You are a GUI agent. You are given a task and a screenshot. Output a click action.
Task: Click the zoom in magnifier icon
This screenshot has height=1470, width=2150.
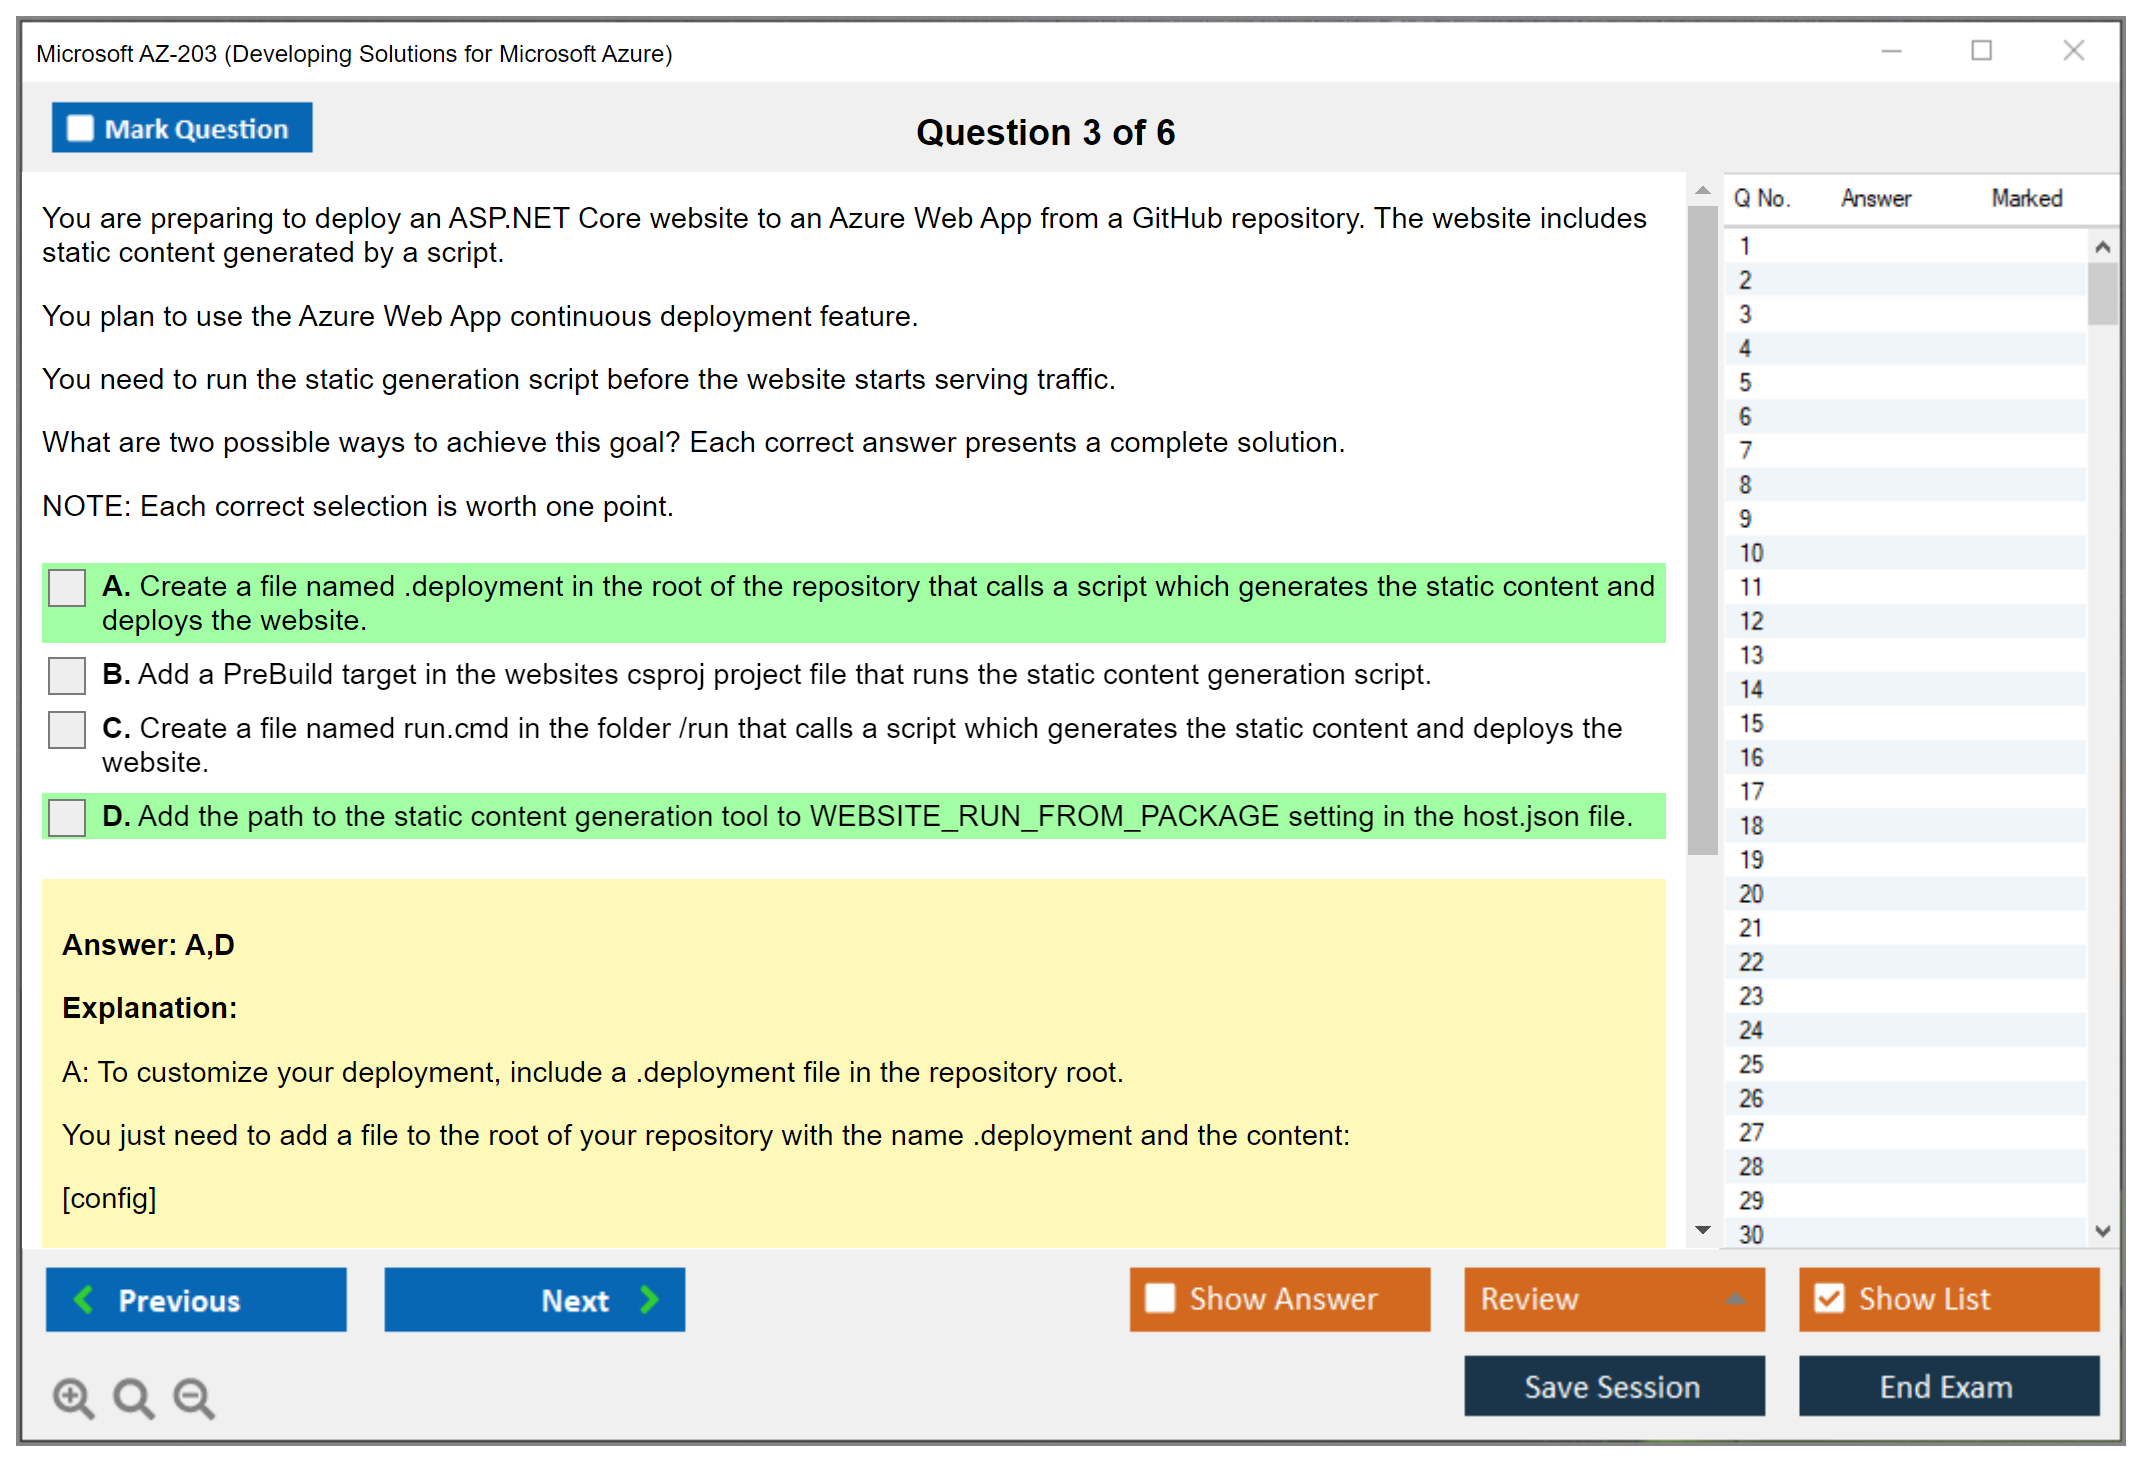coord(73,1397)
